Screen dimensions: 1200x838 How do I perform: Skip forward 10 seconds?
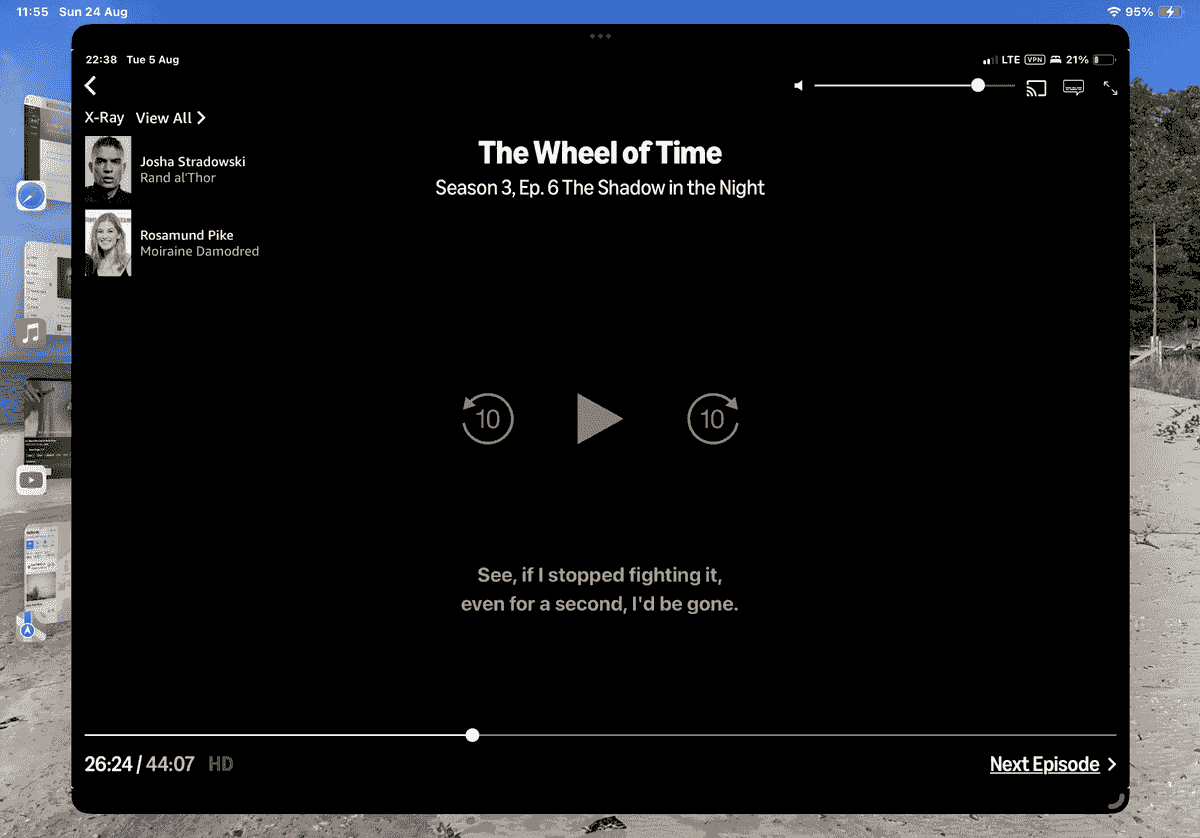(713, 418)
